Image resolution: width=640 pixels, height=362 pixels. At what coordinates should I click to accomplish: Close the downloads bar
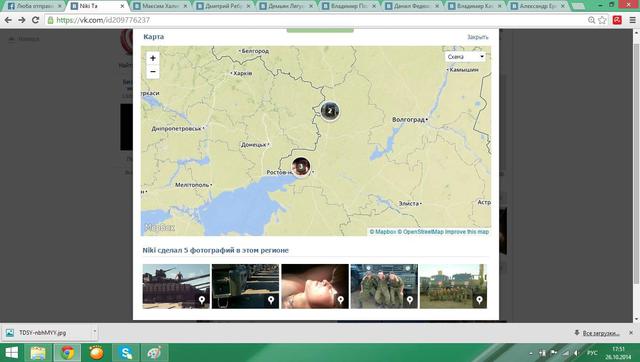631,333
